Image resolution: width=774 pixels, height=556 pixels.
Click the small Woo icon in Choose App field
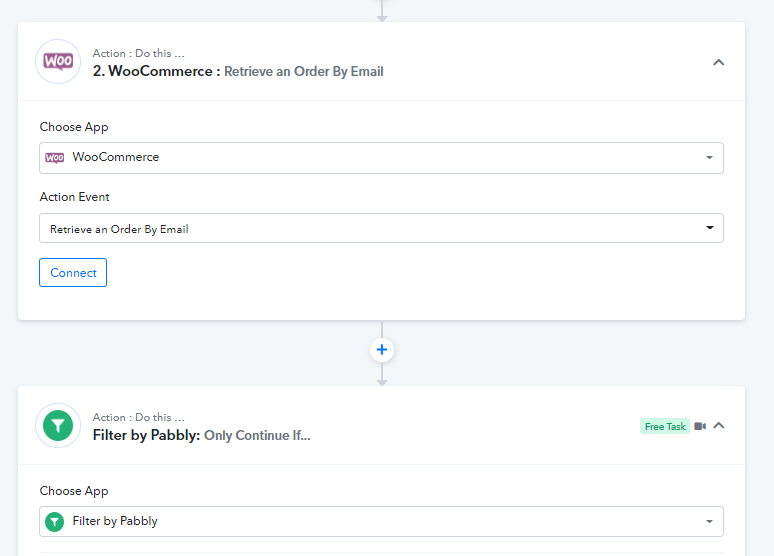[x=55, y=158]
